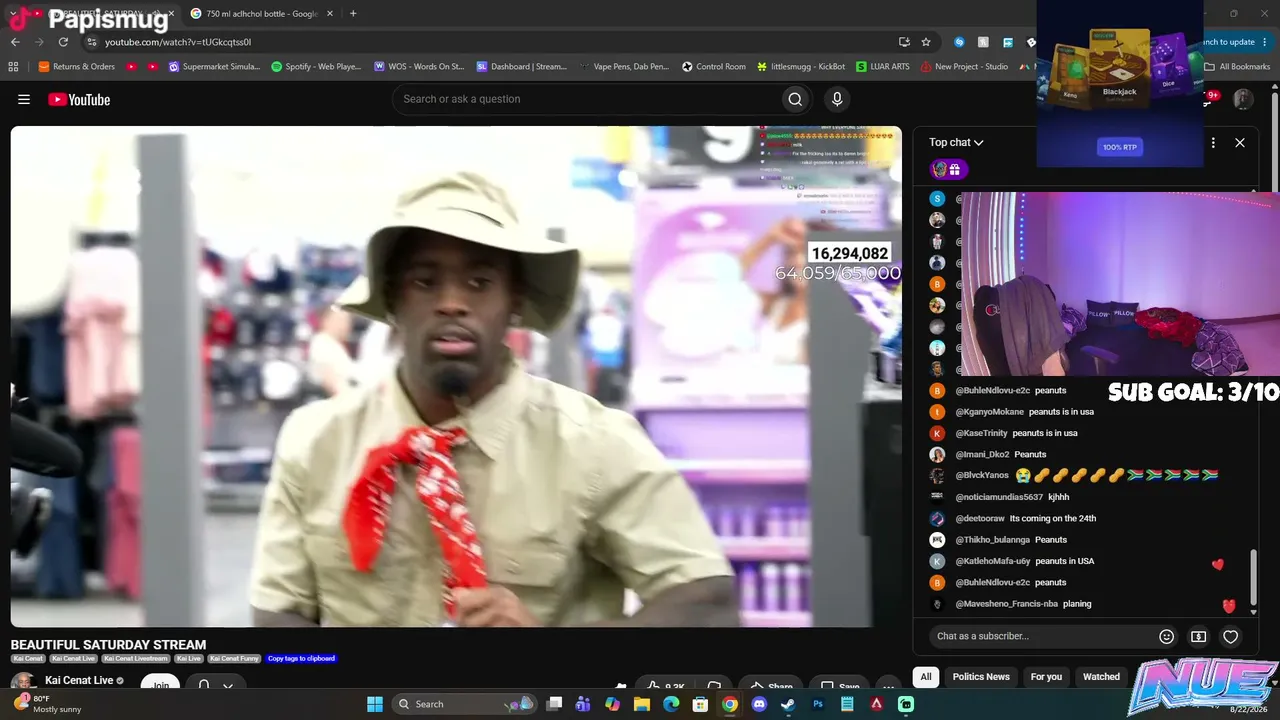Close the 750 ml alcohol bottle tab
The width and height of the screenshot is (1280, 720).
(x=330, y=14)
